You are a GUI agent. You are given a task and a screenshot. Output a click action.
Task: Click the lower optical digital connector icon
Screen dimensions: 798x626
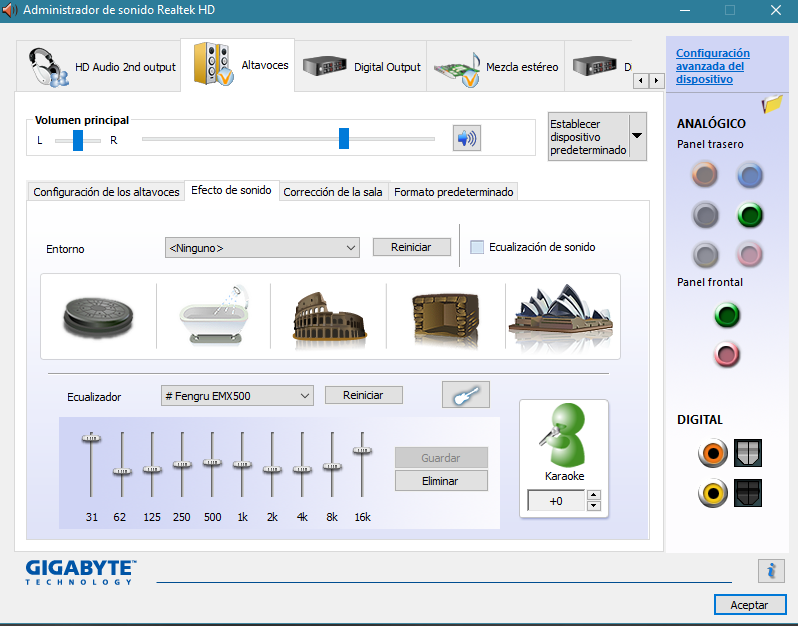748,493
